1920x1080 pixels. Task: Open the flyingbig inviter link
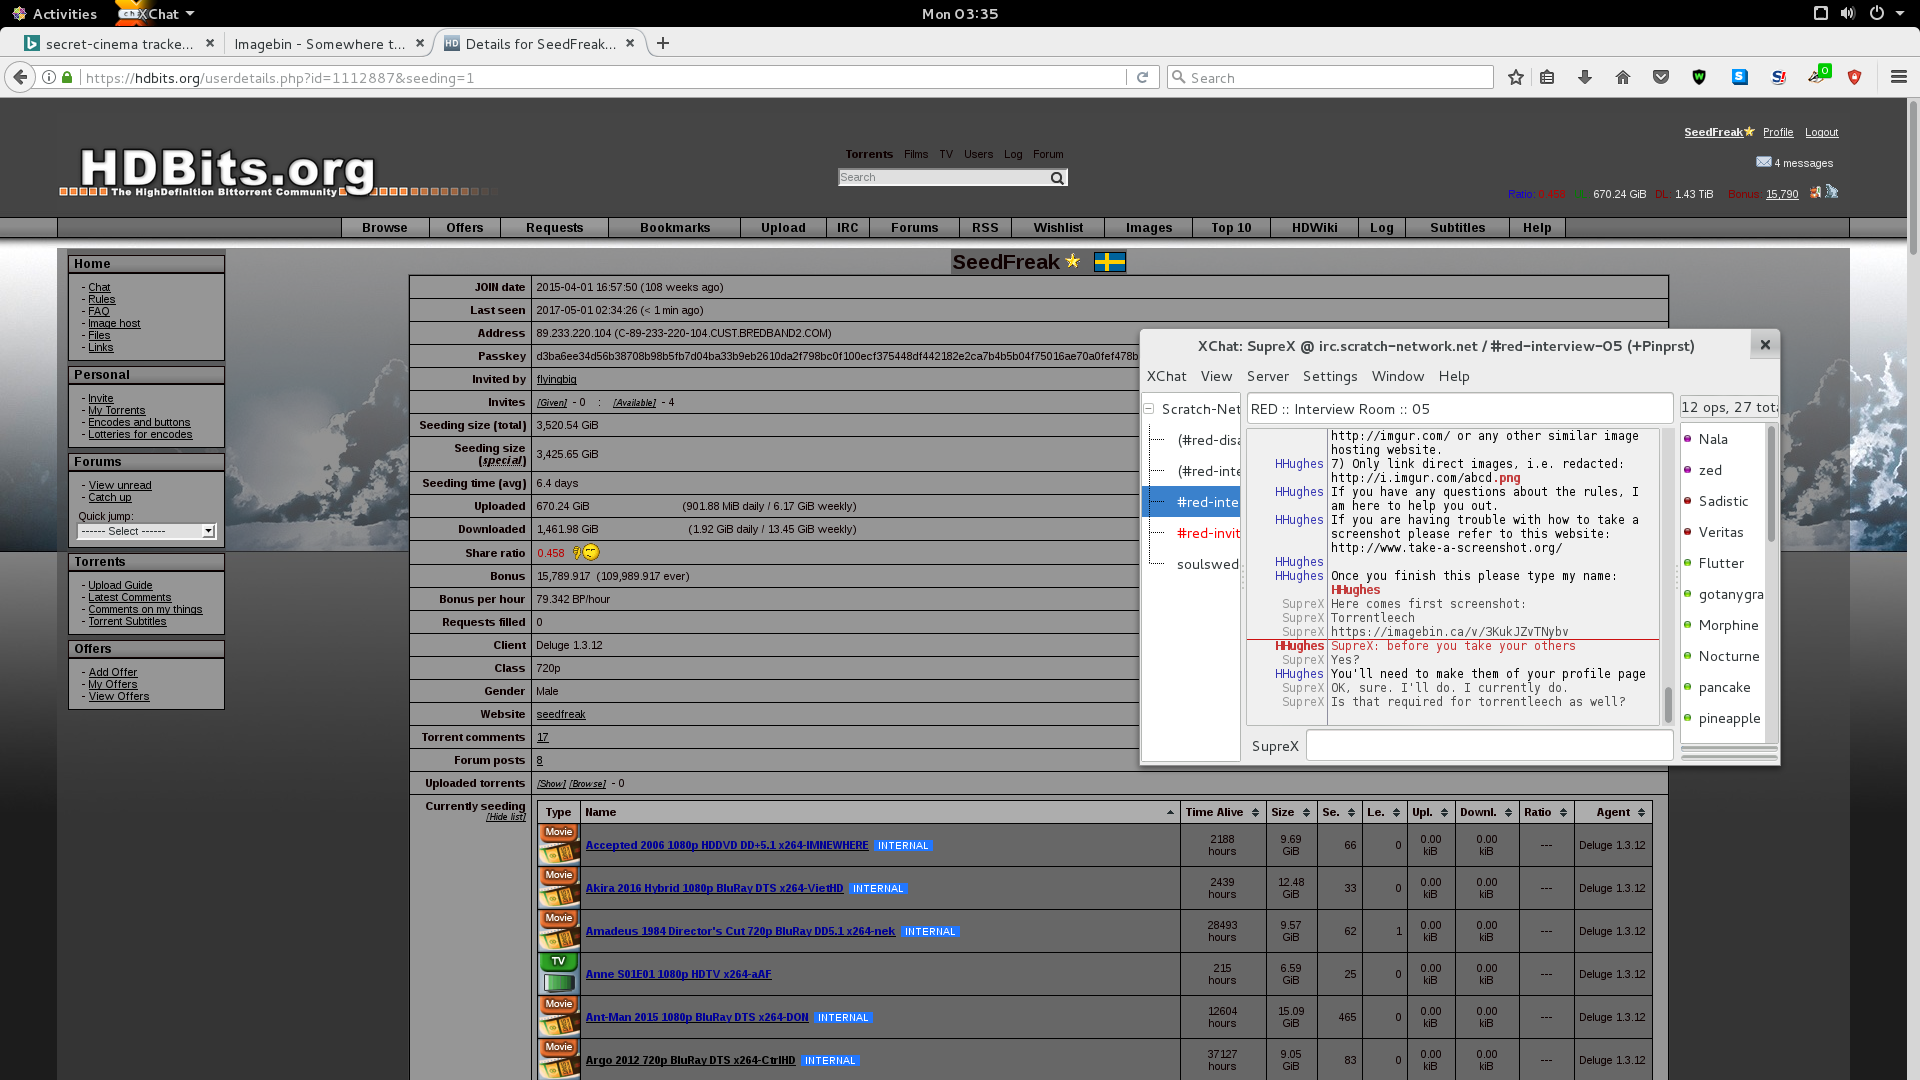pos(556,379)
